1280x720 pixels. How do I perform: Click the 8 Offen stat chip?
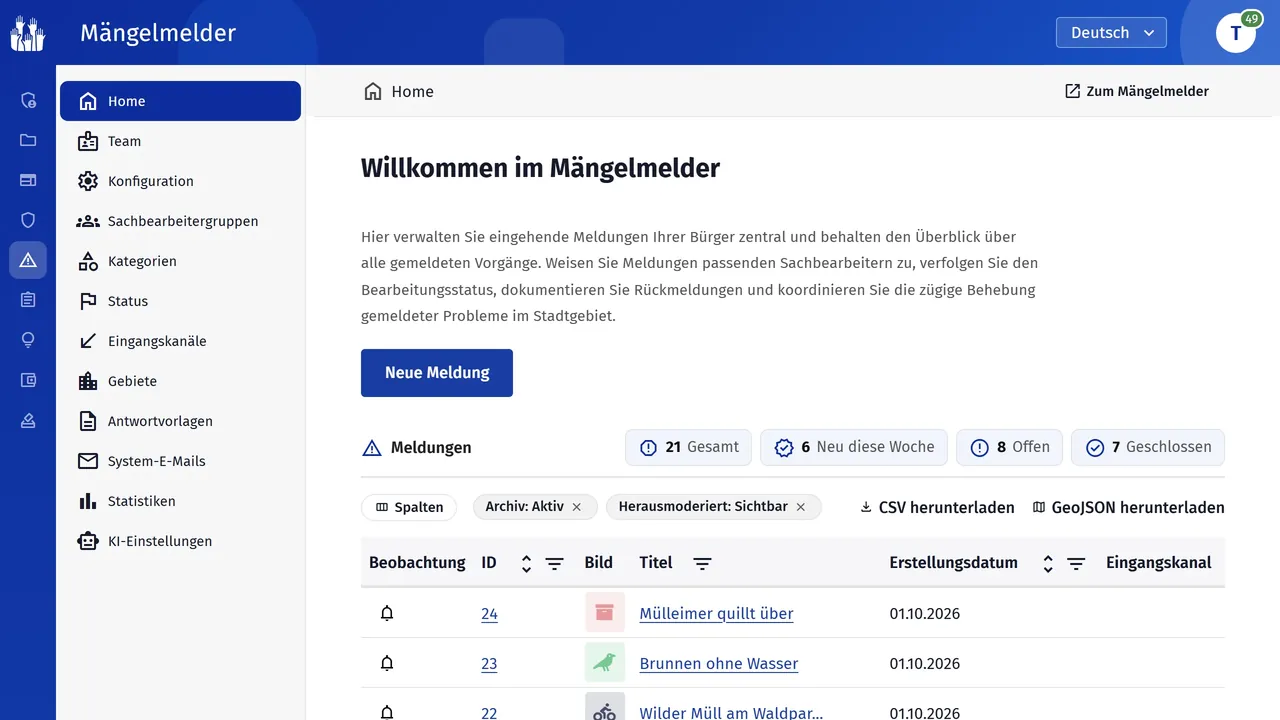pyautogui.click(x=1009, y=447)
